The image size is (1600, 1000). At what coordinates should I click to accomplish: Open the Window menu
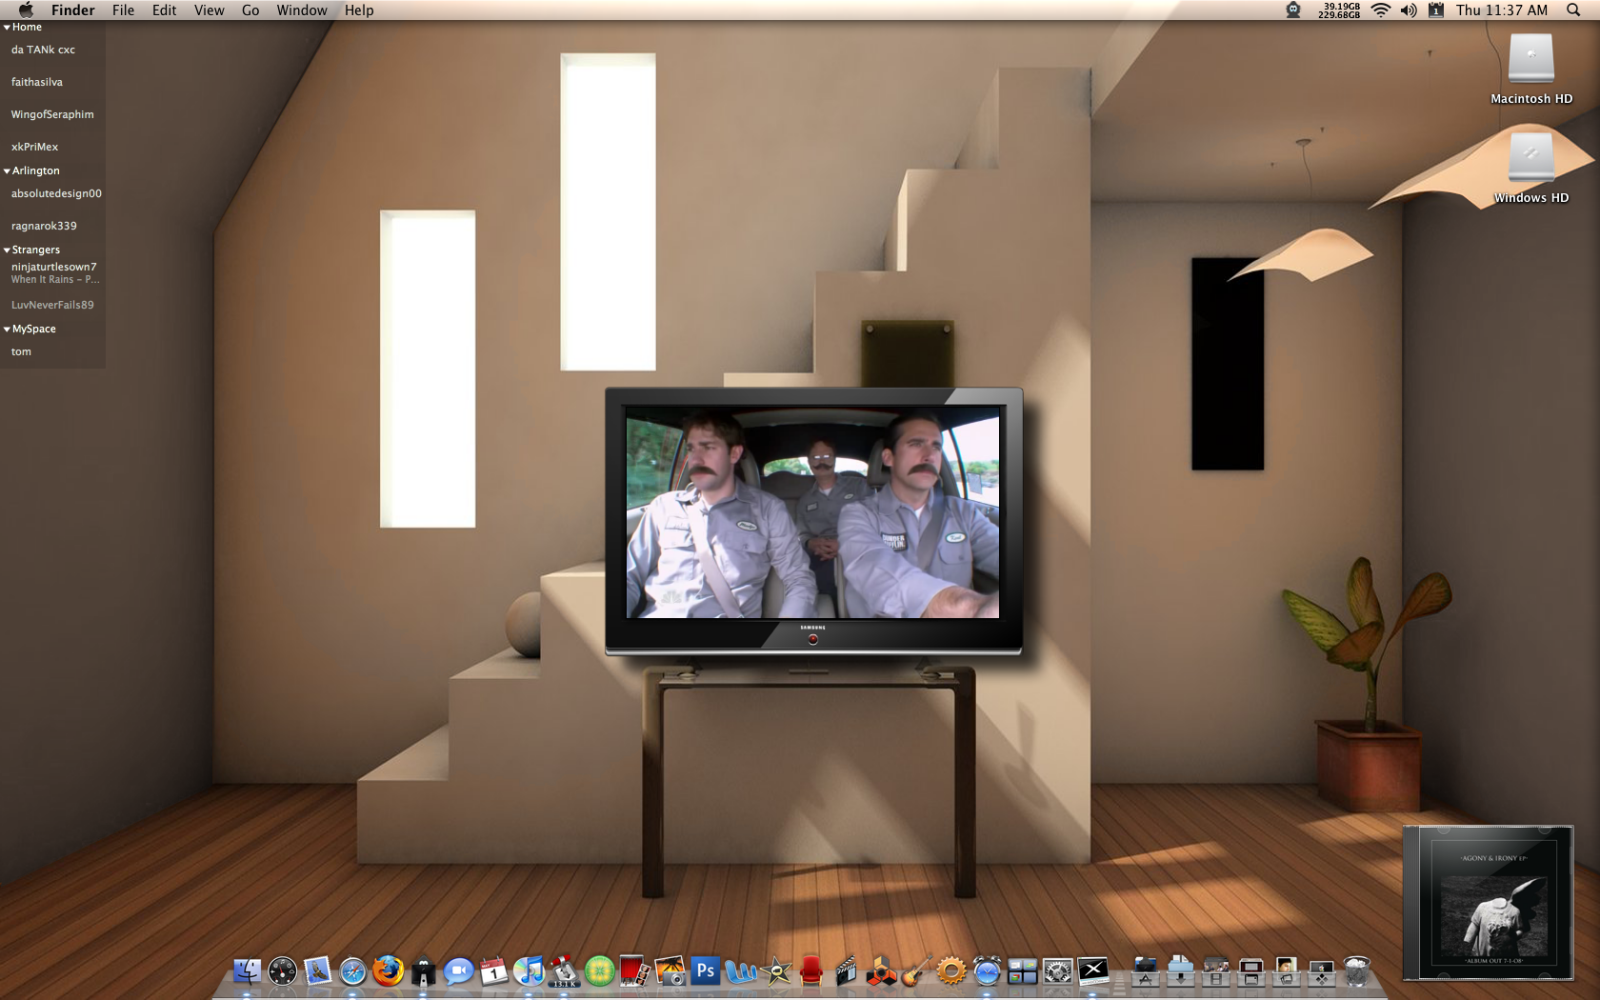coord(302,10)
